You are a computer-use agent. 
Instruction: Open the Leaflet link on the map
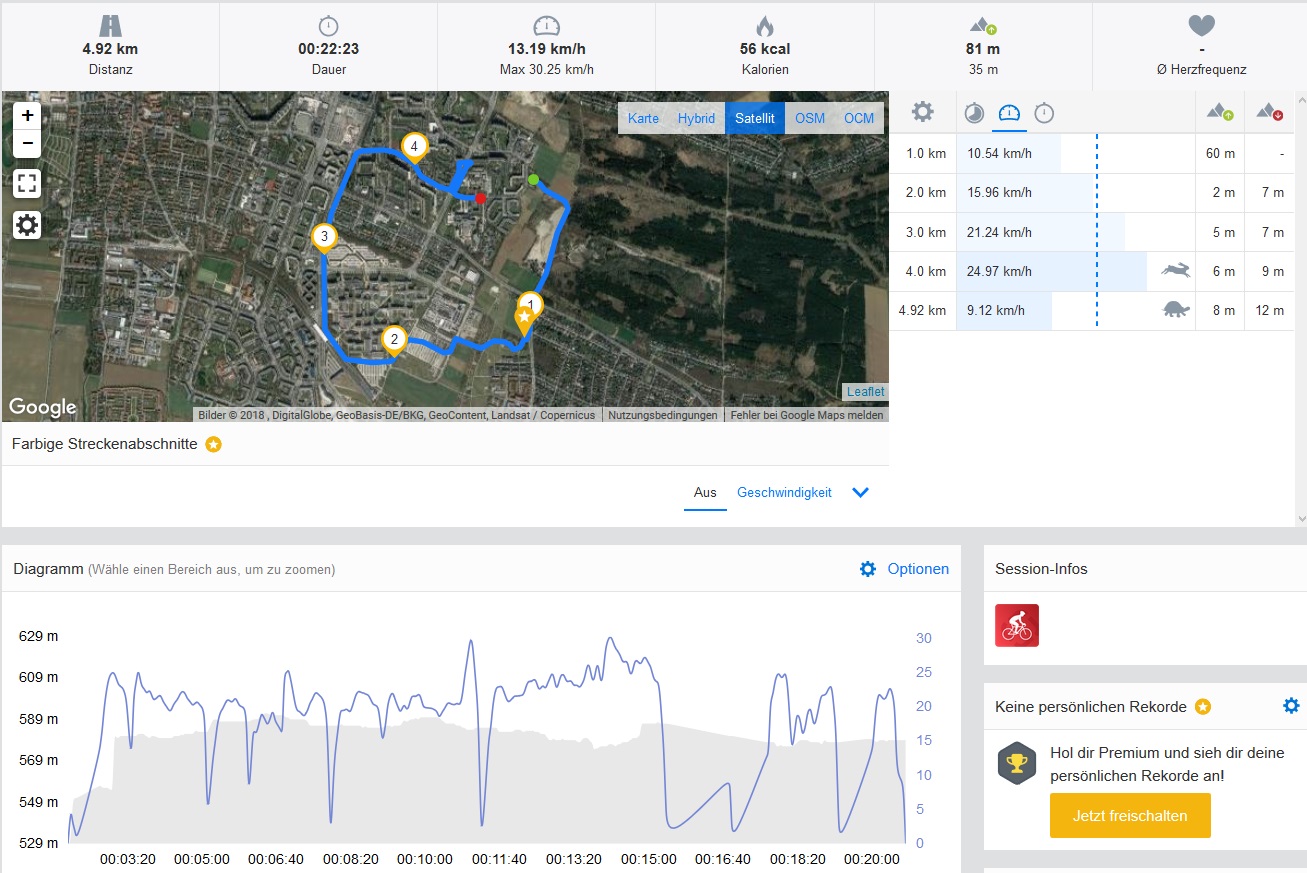[x=865, y=392]
